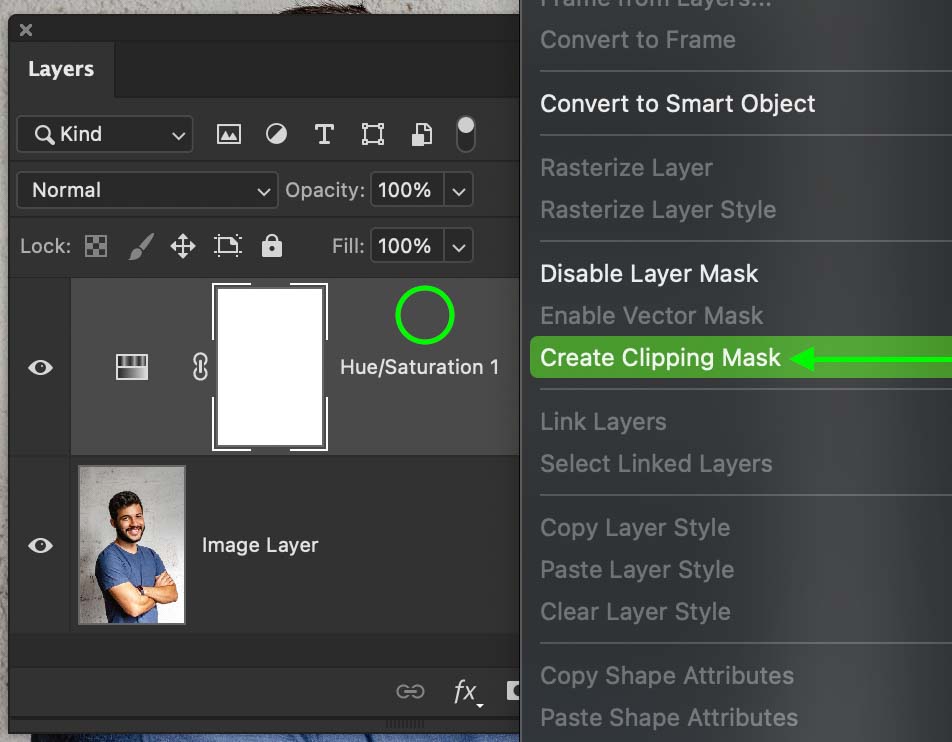Switch to the Layers tab

61,69
